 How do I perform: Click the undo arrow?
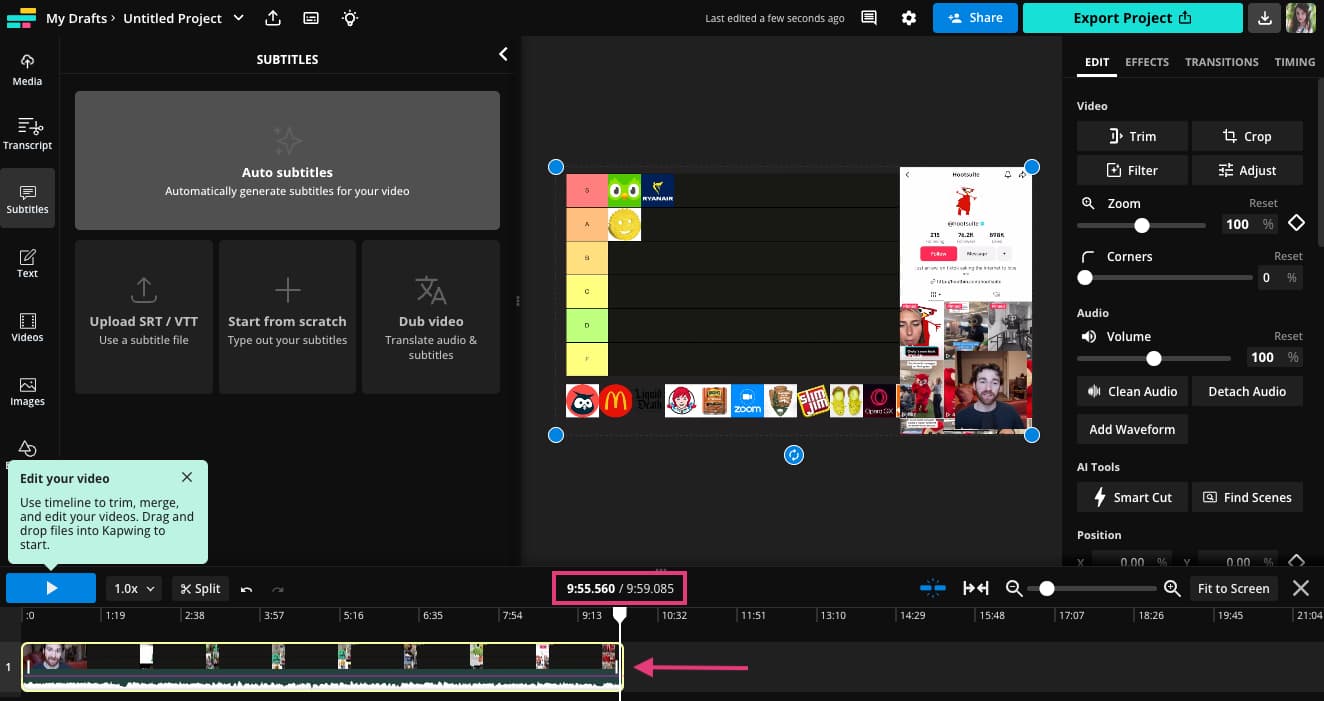click(246, 589)
